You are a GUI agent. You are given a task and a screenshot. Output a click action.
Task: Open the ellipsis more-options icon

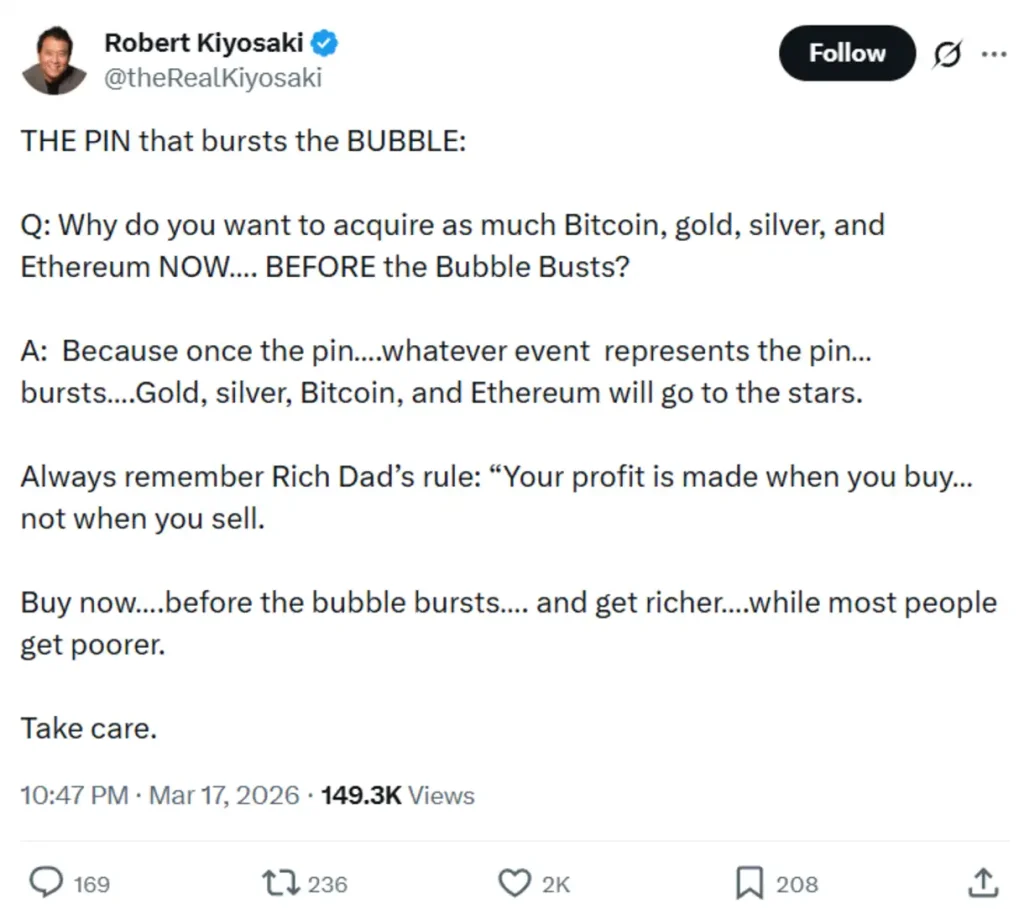click(x=995, y=55)
